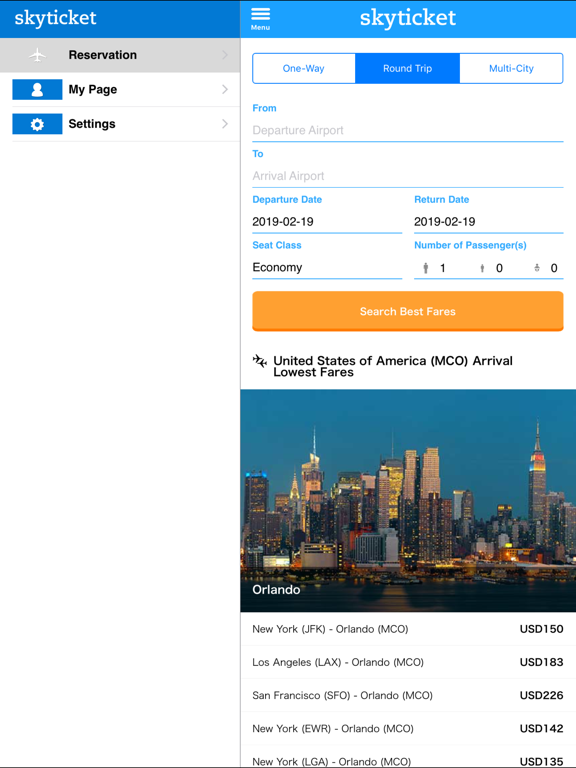Select the One-Way tab
Viewport: 576px width, 768px height.
pyautogui.click(x=304, y=69)
